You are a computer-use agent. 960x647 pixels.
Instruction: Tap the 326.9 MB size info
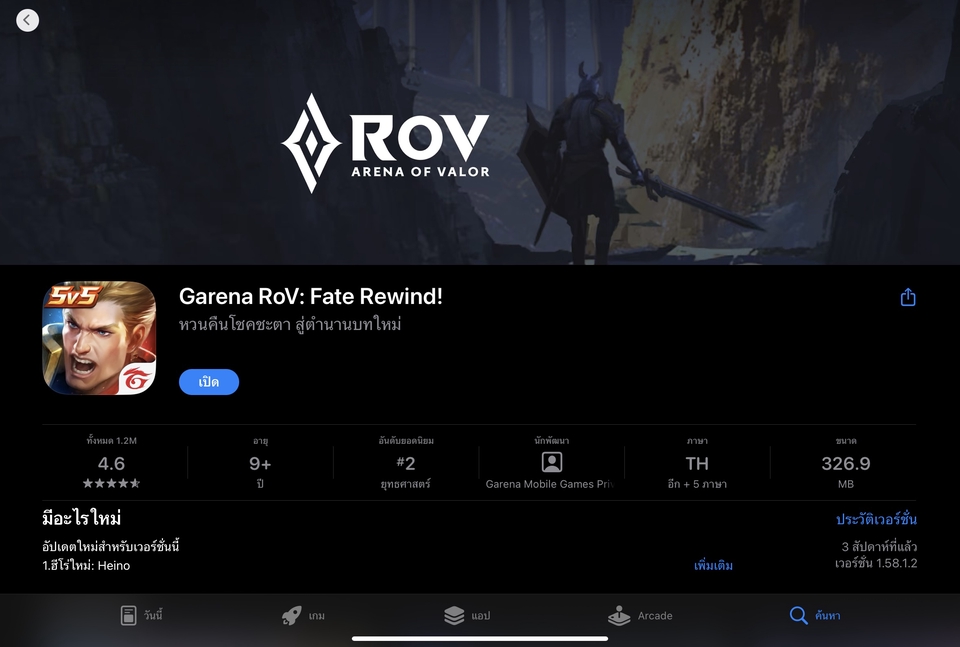click(x=846, y=463)
